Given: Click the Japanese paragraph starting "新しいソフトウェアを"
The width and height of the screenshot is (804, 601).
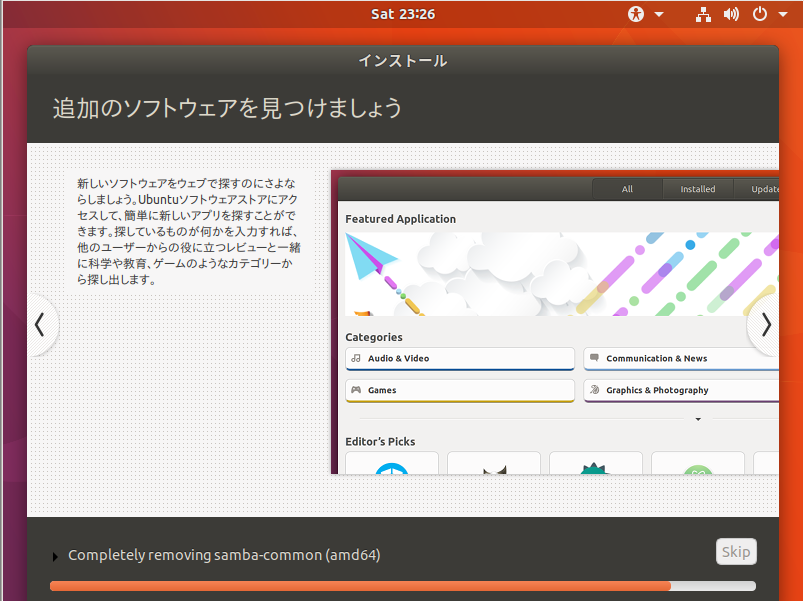Looking at the screenshot, I should (189, 231).
